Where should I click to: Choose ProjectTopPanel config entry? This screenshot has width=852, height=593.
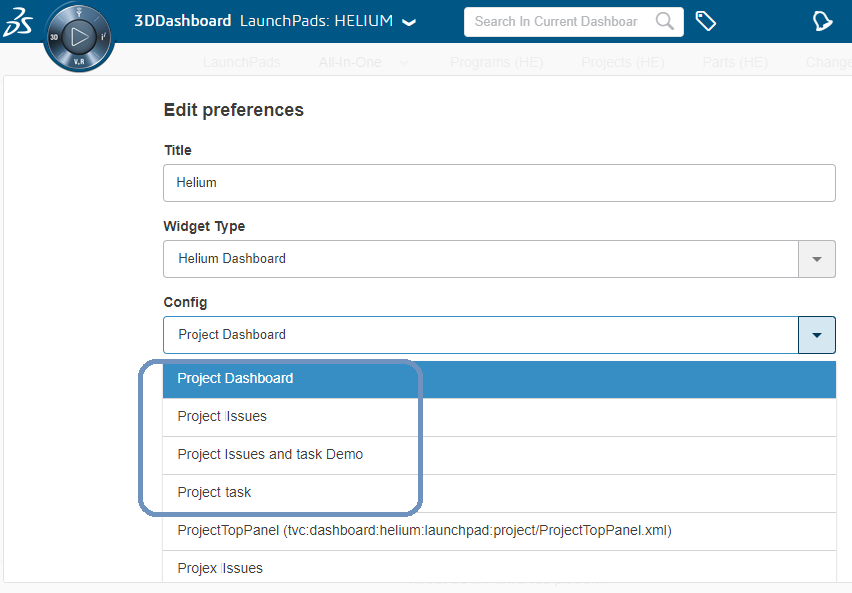(x=424, y=531)
